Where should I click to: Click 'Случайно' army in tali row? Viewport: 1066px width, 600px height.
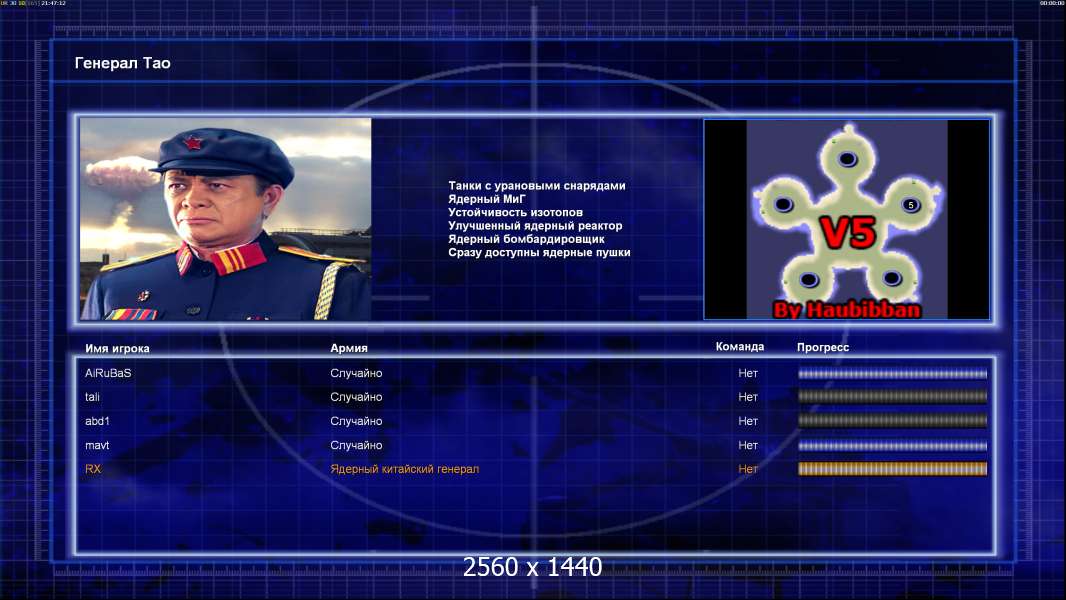tap(356, 397)
